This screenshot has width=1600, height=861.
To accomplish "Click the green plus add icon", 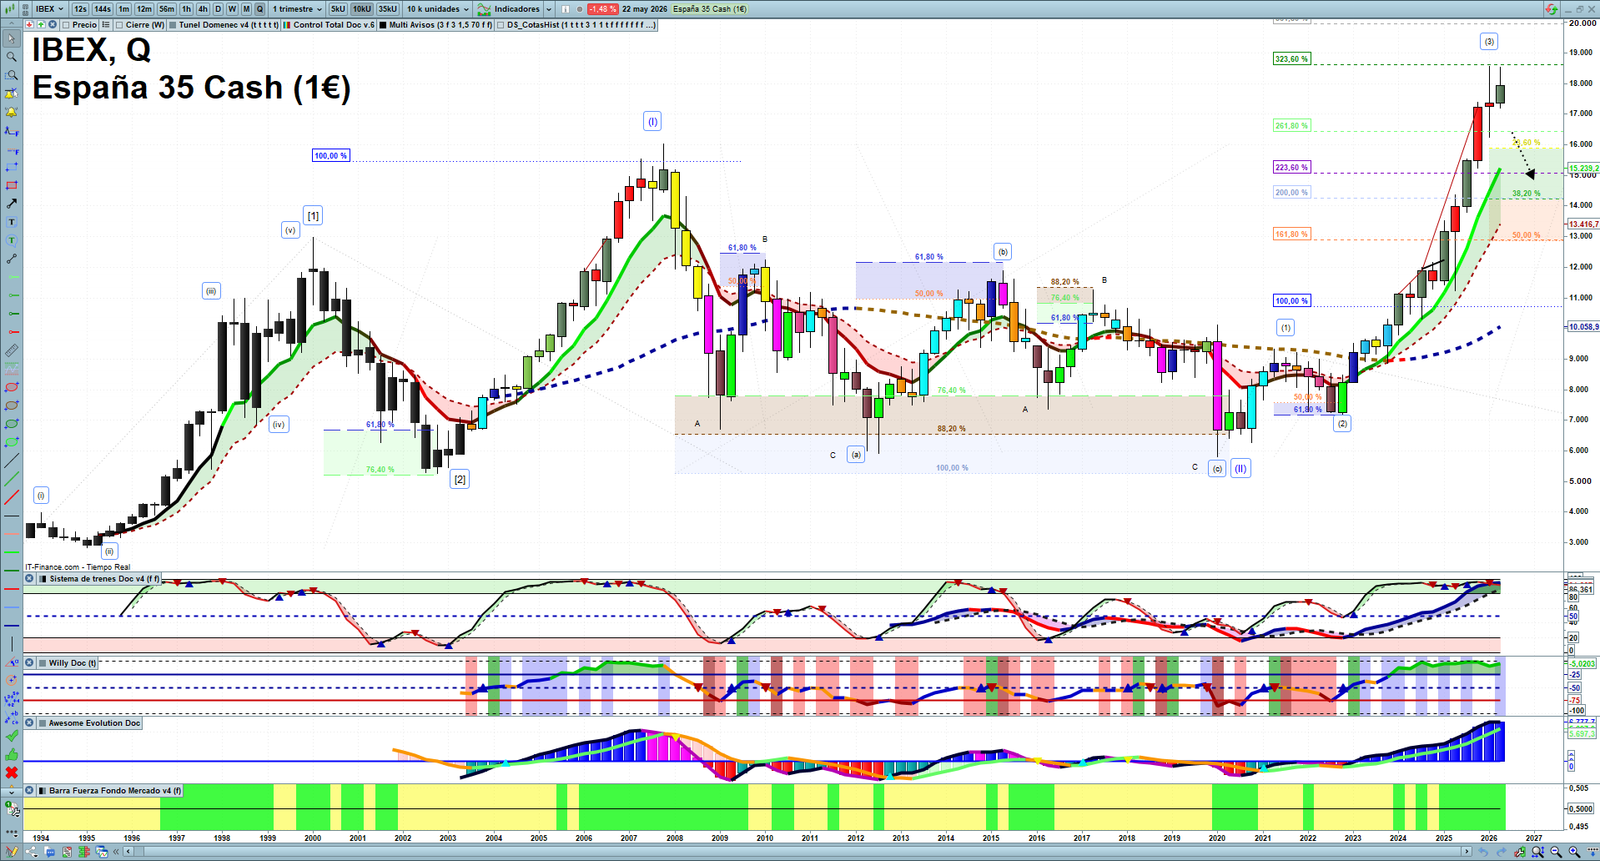I will point(41,24).
